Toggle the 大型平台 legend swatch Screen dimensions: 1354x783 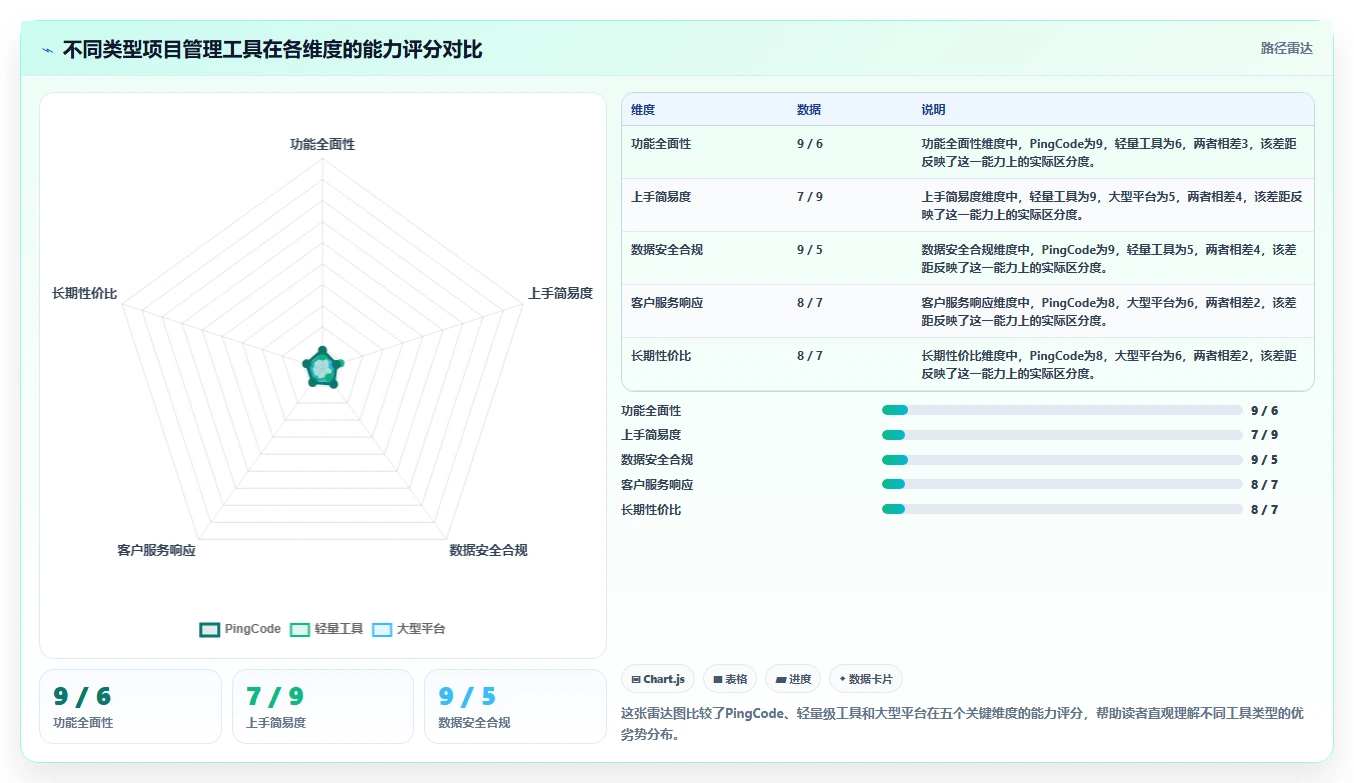click(x=382, y=630)
